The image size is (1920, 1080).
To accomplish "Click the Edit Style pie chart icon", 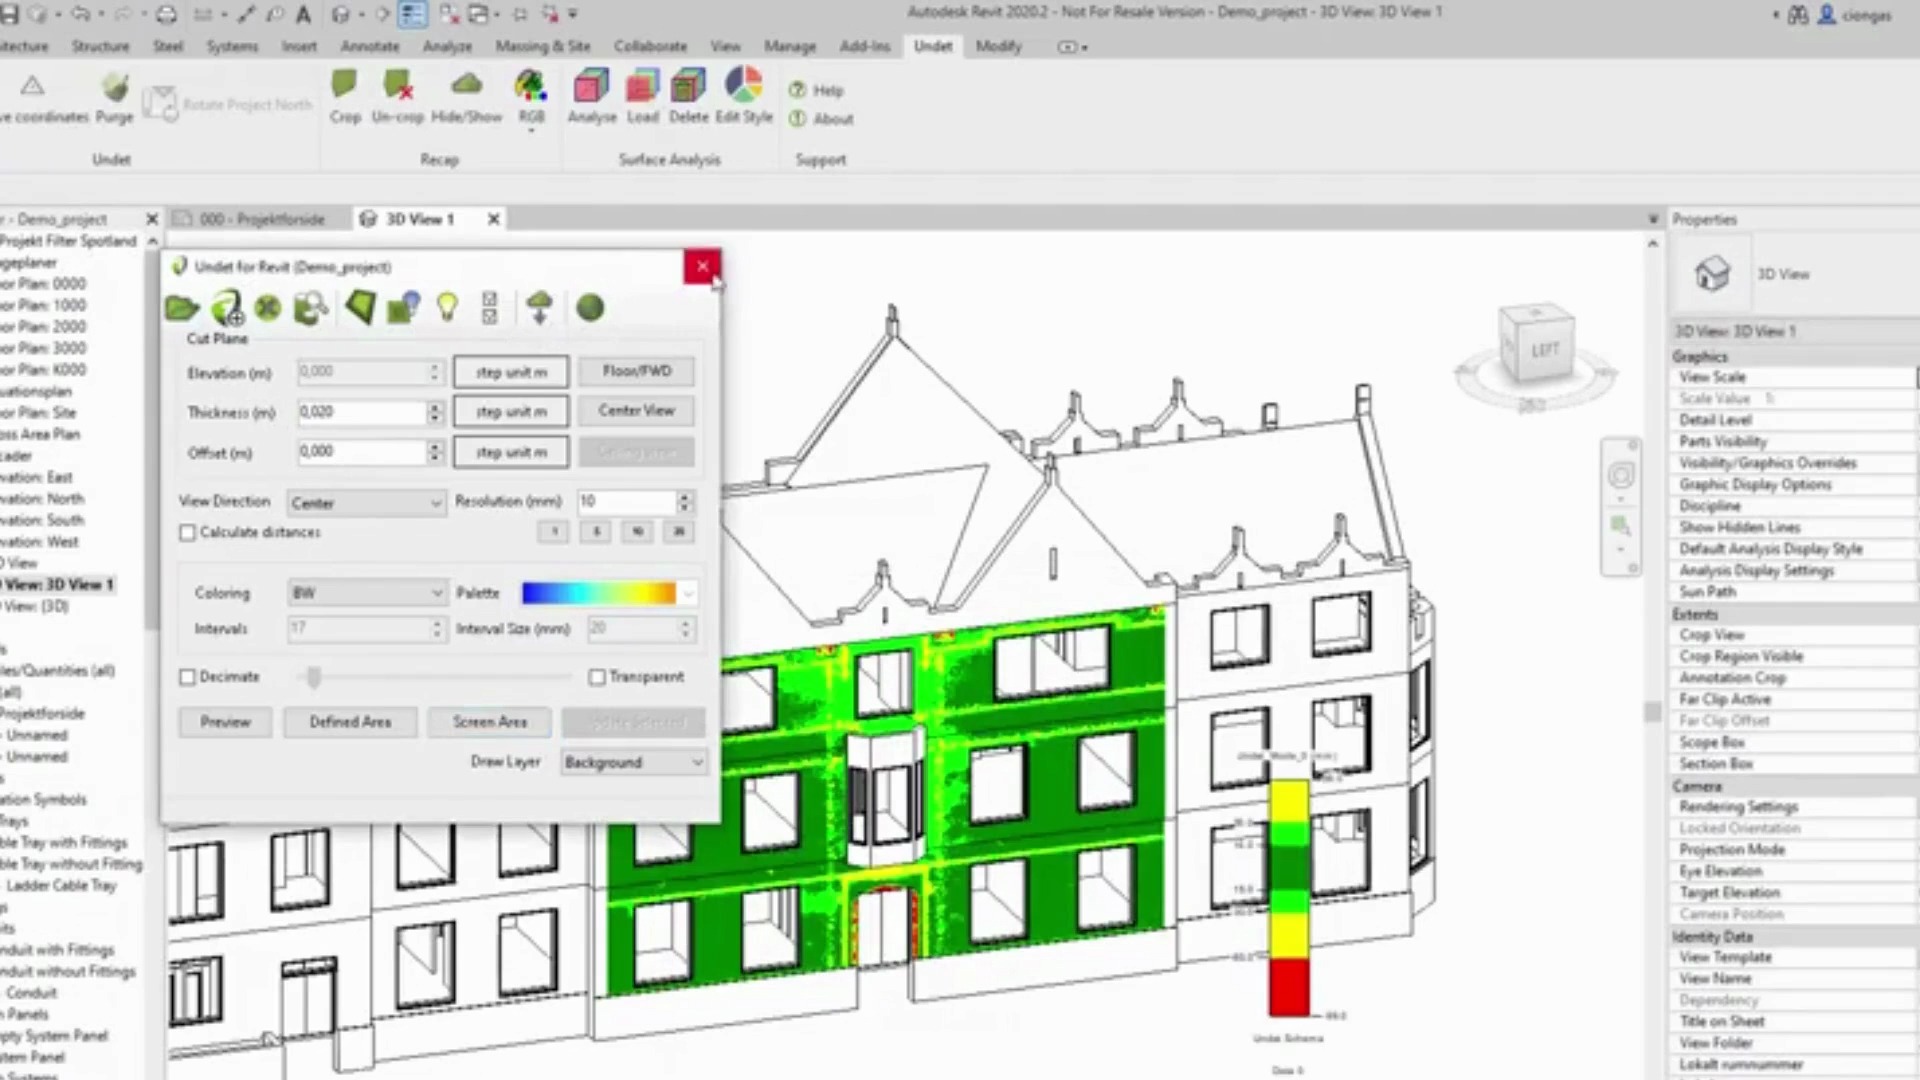I will 743,88.
